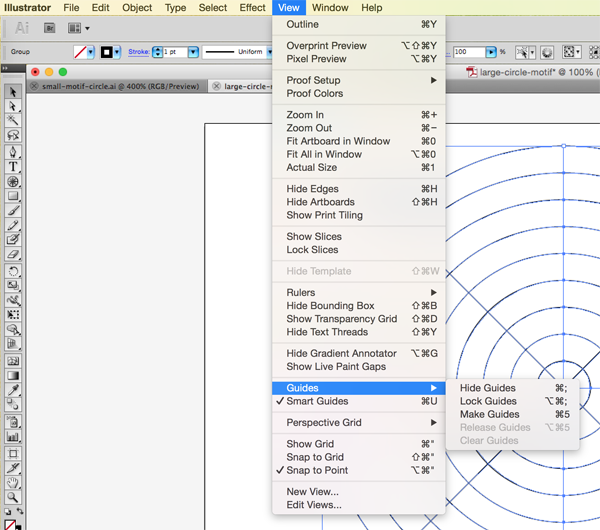Select the Polar Grid tool
Viewport: 600px width, 530px height.
coord(13,181)
